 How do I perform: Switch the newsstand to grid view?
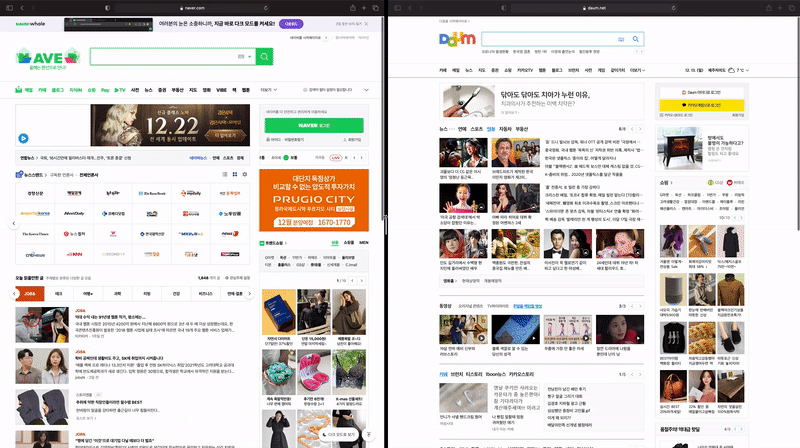[235, 175]
